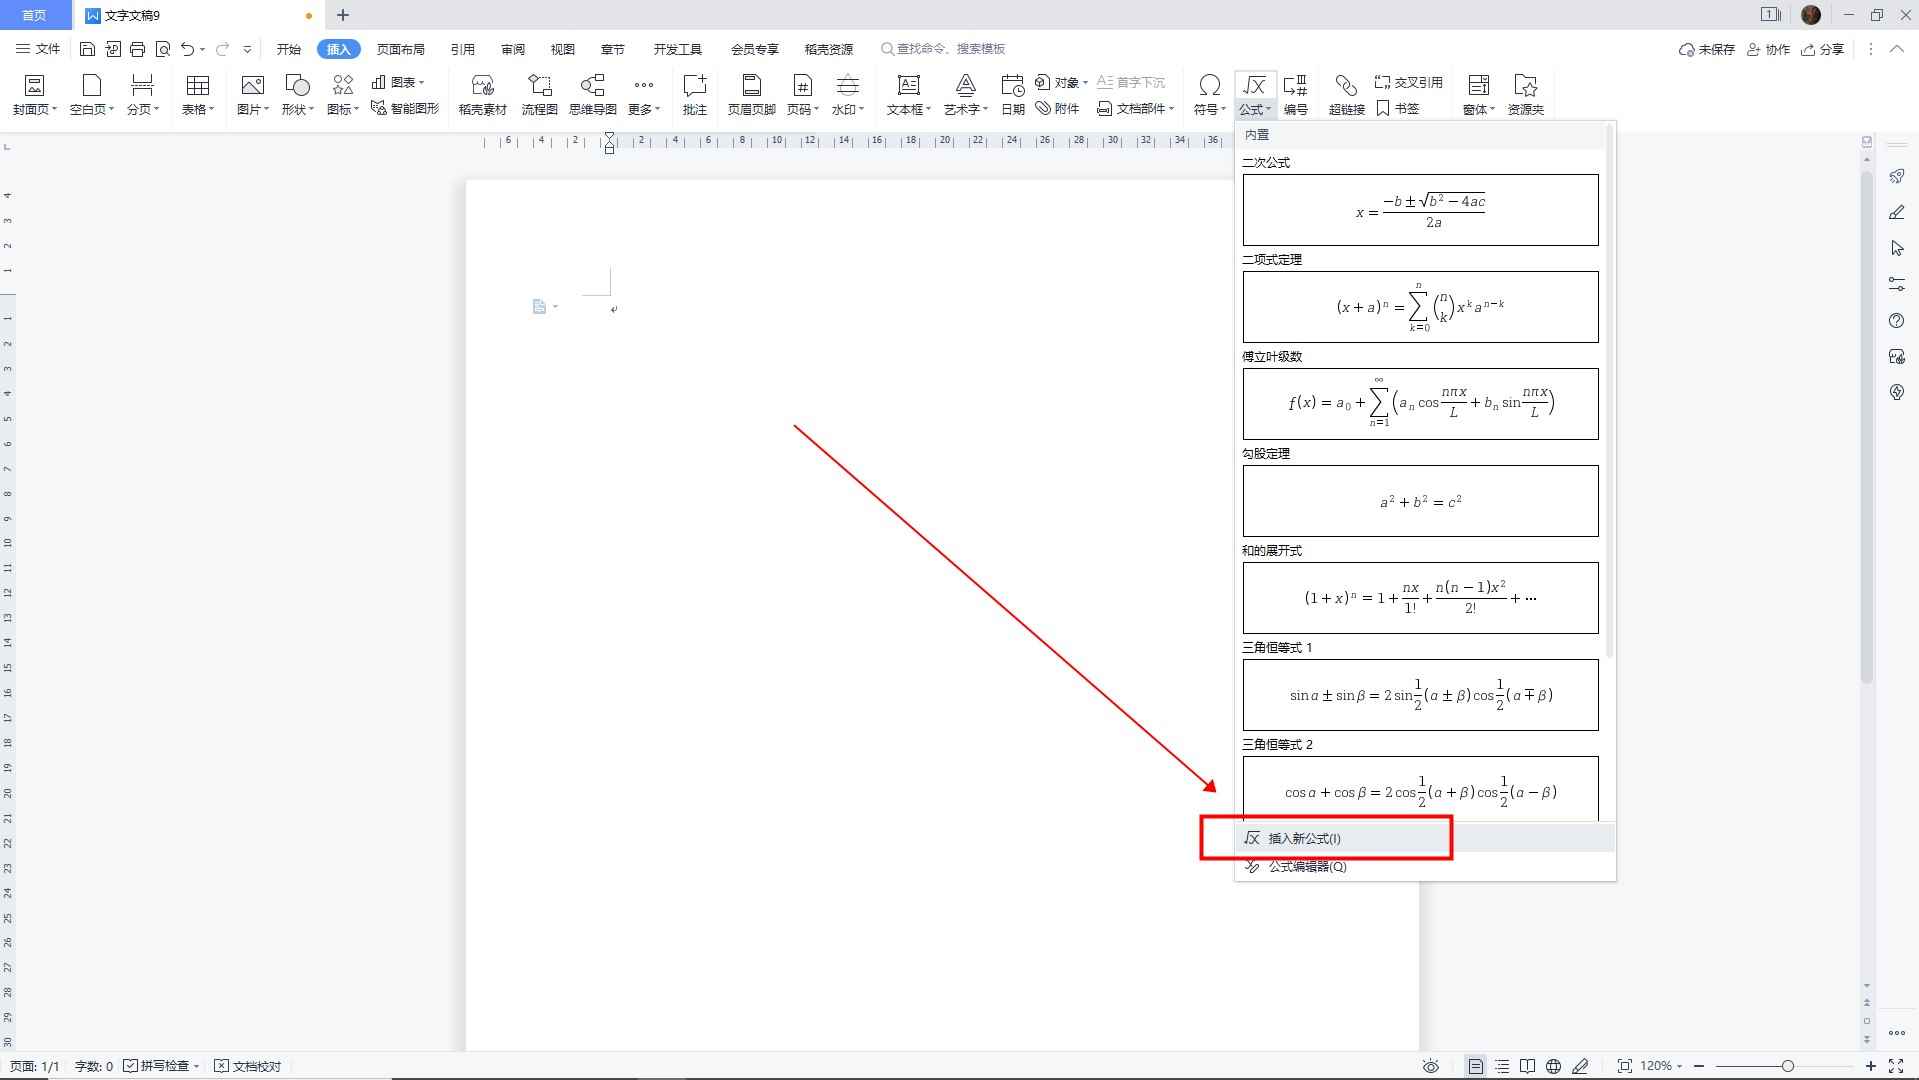Toggle 文档校对 document proofreading

pos(249,1066)
